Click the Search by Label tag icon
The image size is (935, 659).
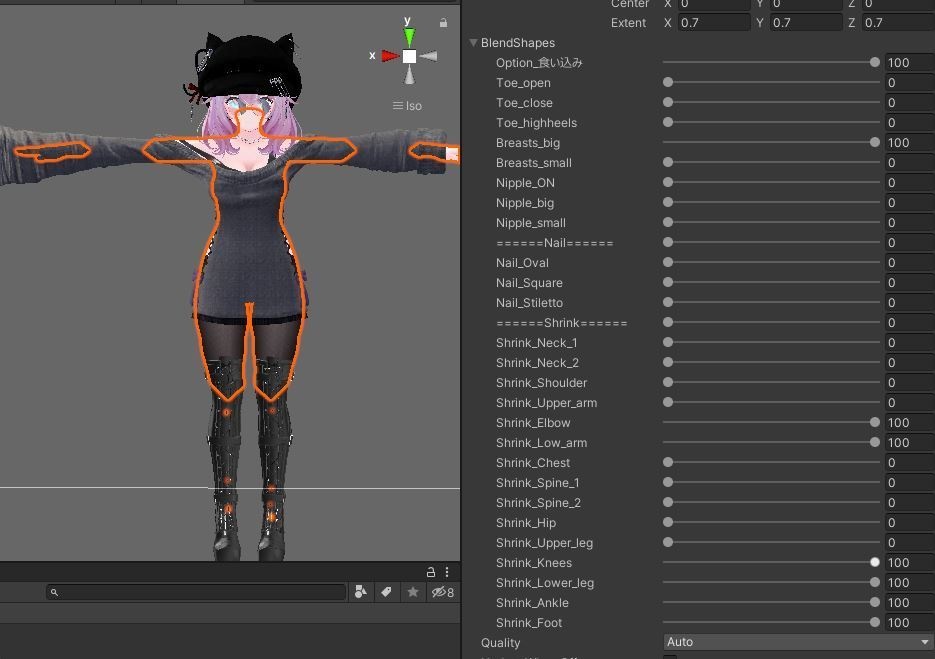(x=386, y=592)
